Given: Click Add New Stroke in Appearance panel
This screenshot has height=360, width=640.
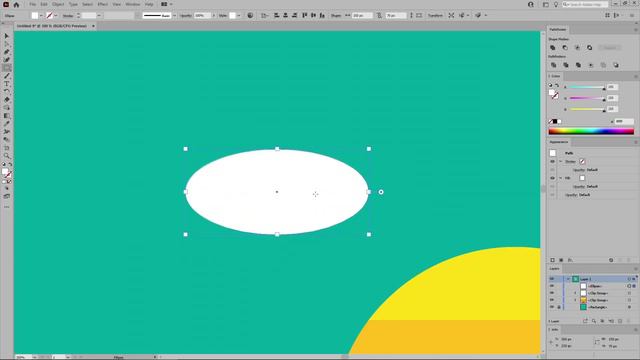Looking at the screenshot, I should pyautogui.click(x=553, y=260).
